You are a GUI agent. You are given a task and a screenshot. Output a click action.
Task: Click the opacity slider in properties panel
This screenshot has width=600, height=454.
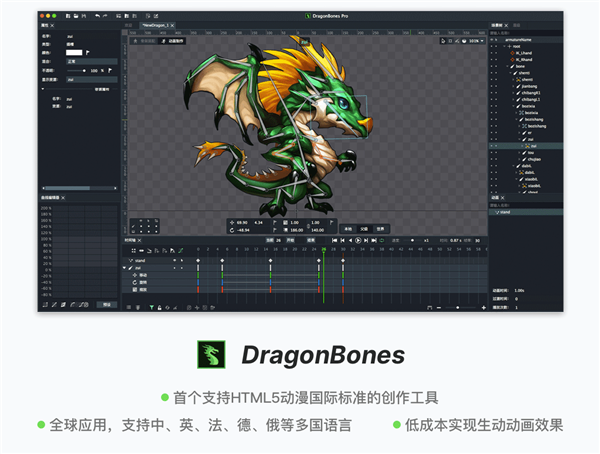point(77,70)
